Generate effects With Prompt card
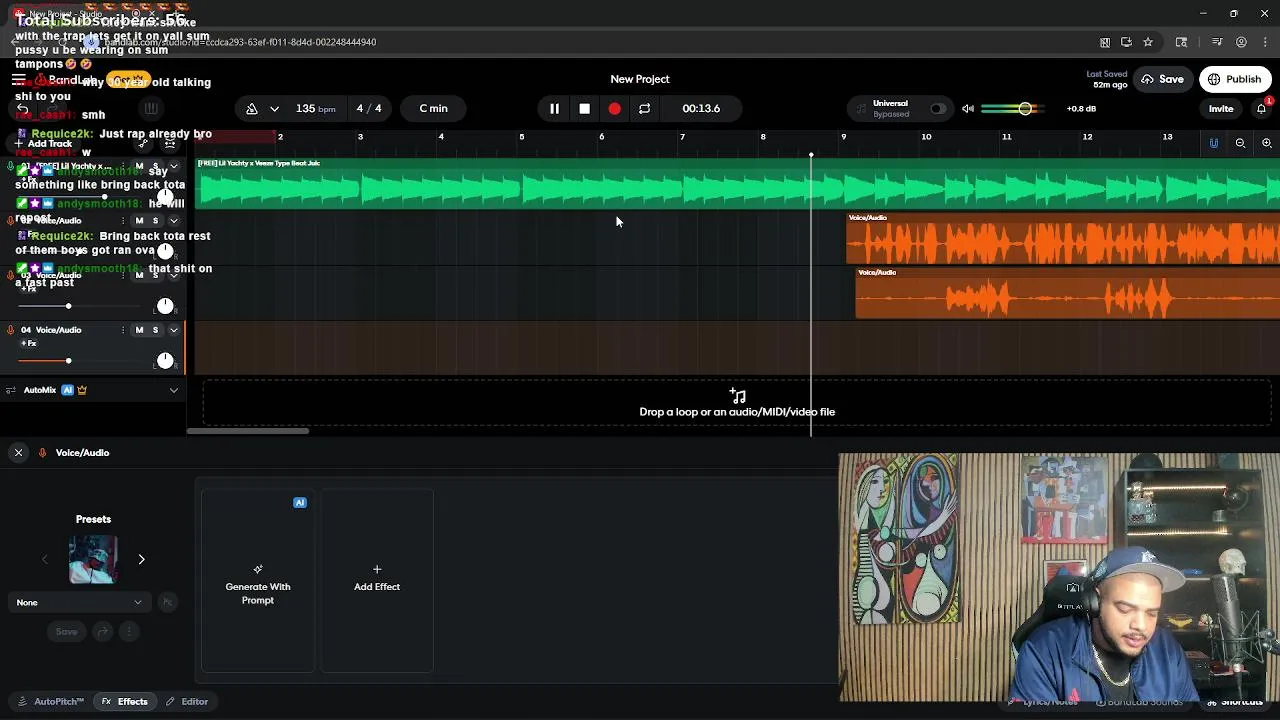The width and height of the screenshot is (1280, 720). pos(257,581)
